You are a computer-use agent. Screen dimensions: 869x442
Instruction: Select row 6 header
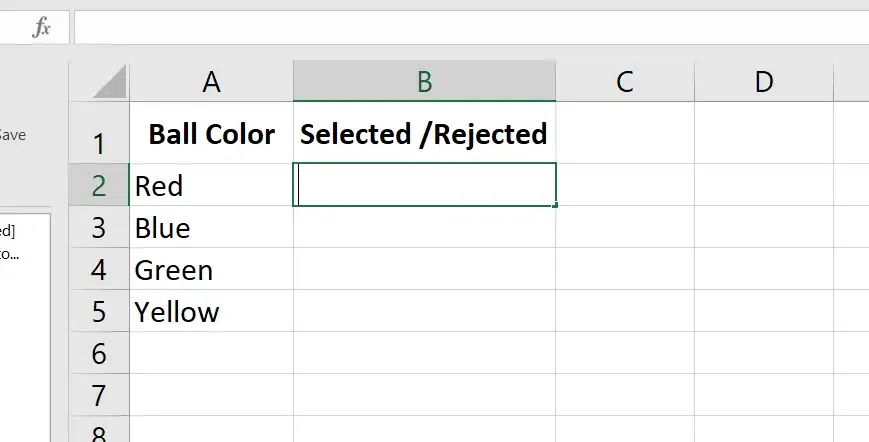[x=98, y=354]
